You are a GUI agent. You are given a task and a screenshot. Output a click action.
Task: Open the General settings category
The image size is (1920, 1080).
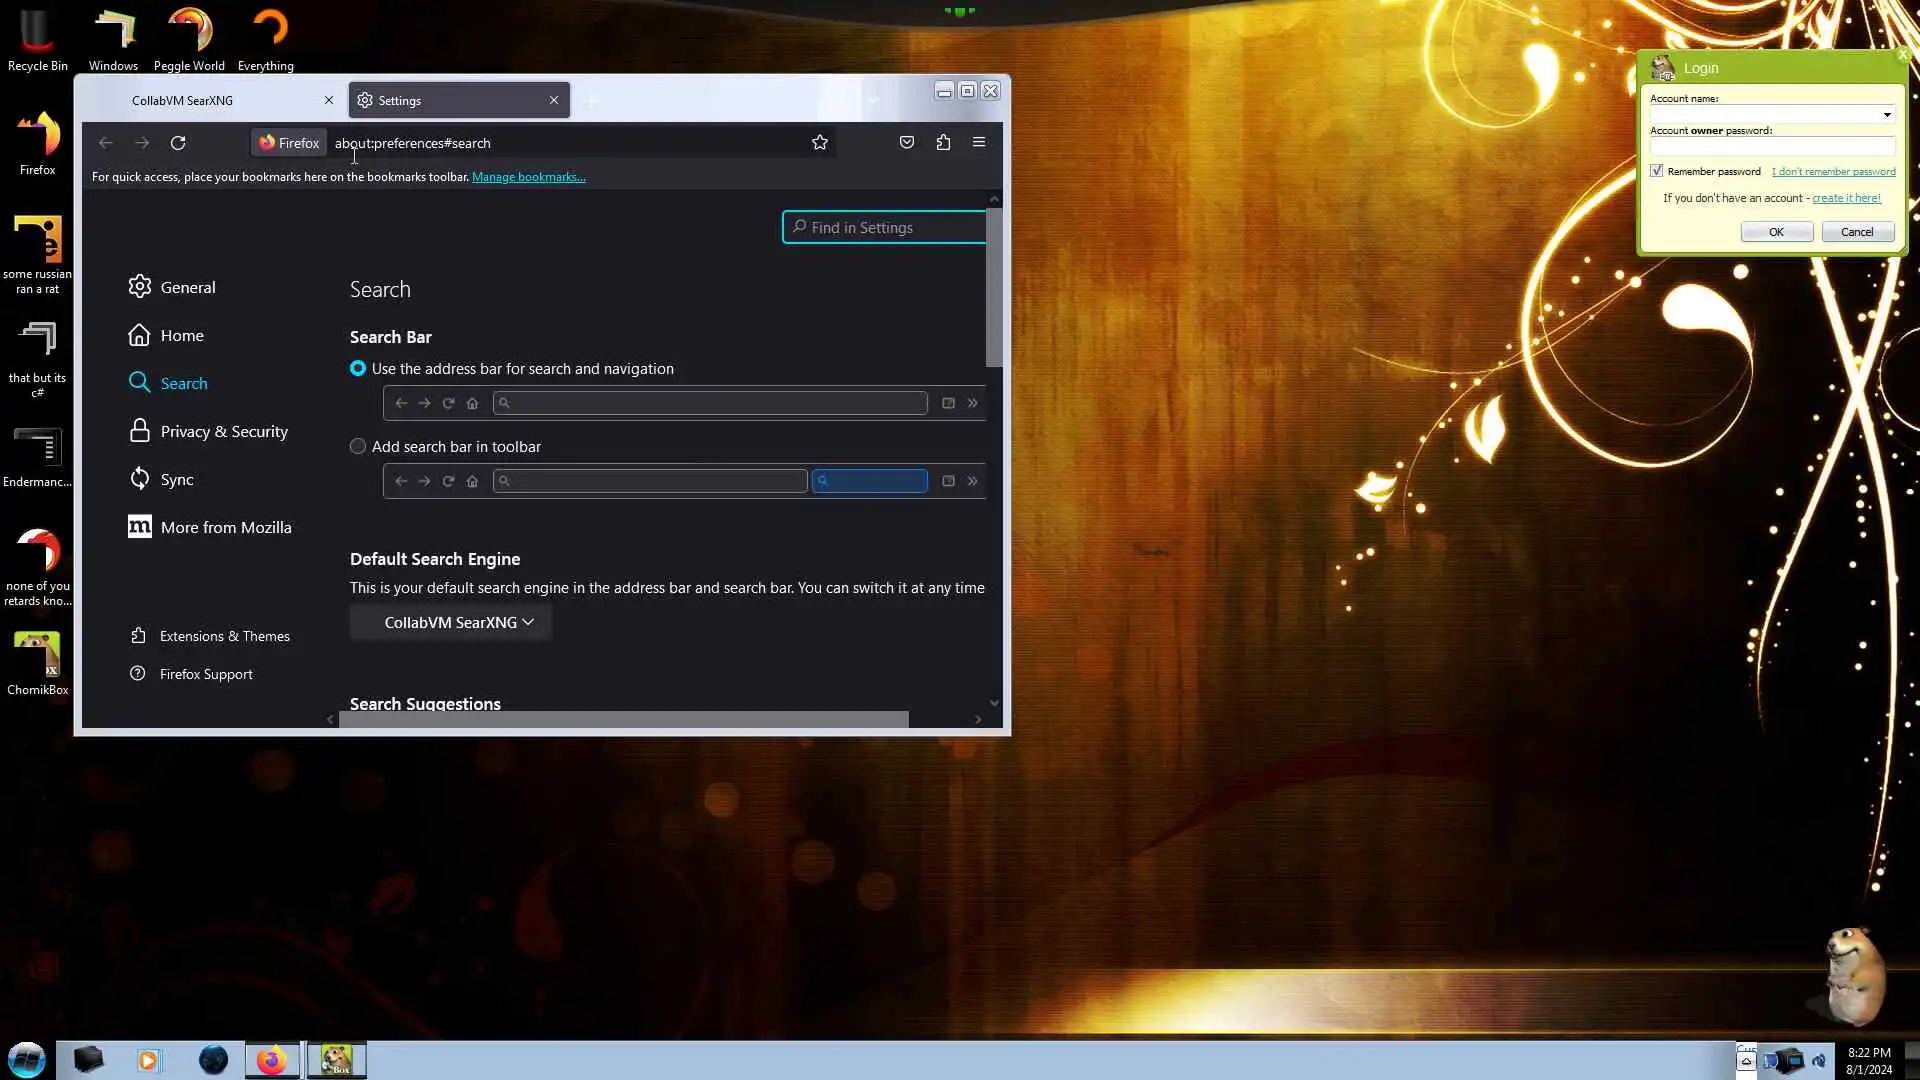tap(187, 288)
